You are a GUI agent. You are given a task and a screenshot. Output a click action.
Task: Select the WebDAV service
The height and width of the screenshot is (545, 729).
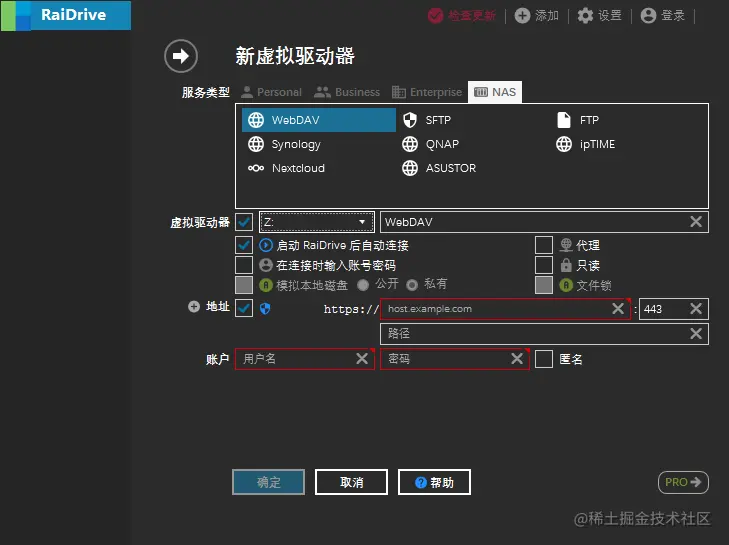point(319,120)
